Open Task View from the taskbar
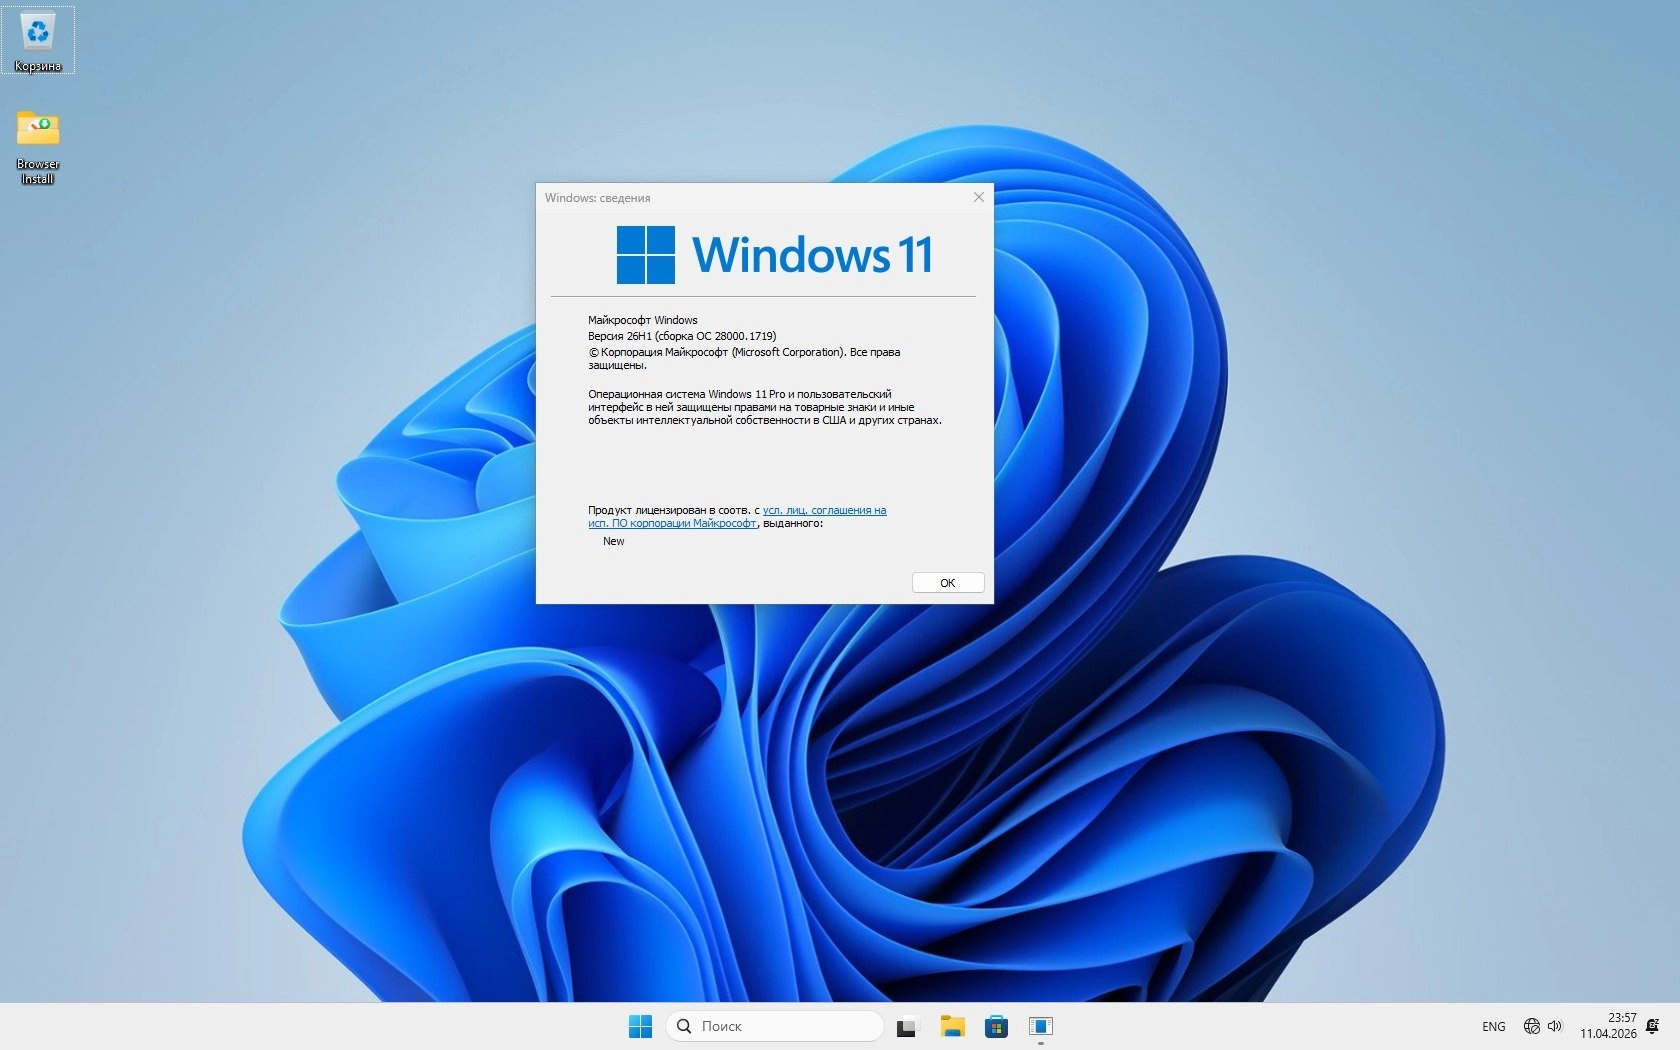 click(907, 1026)
